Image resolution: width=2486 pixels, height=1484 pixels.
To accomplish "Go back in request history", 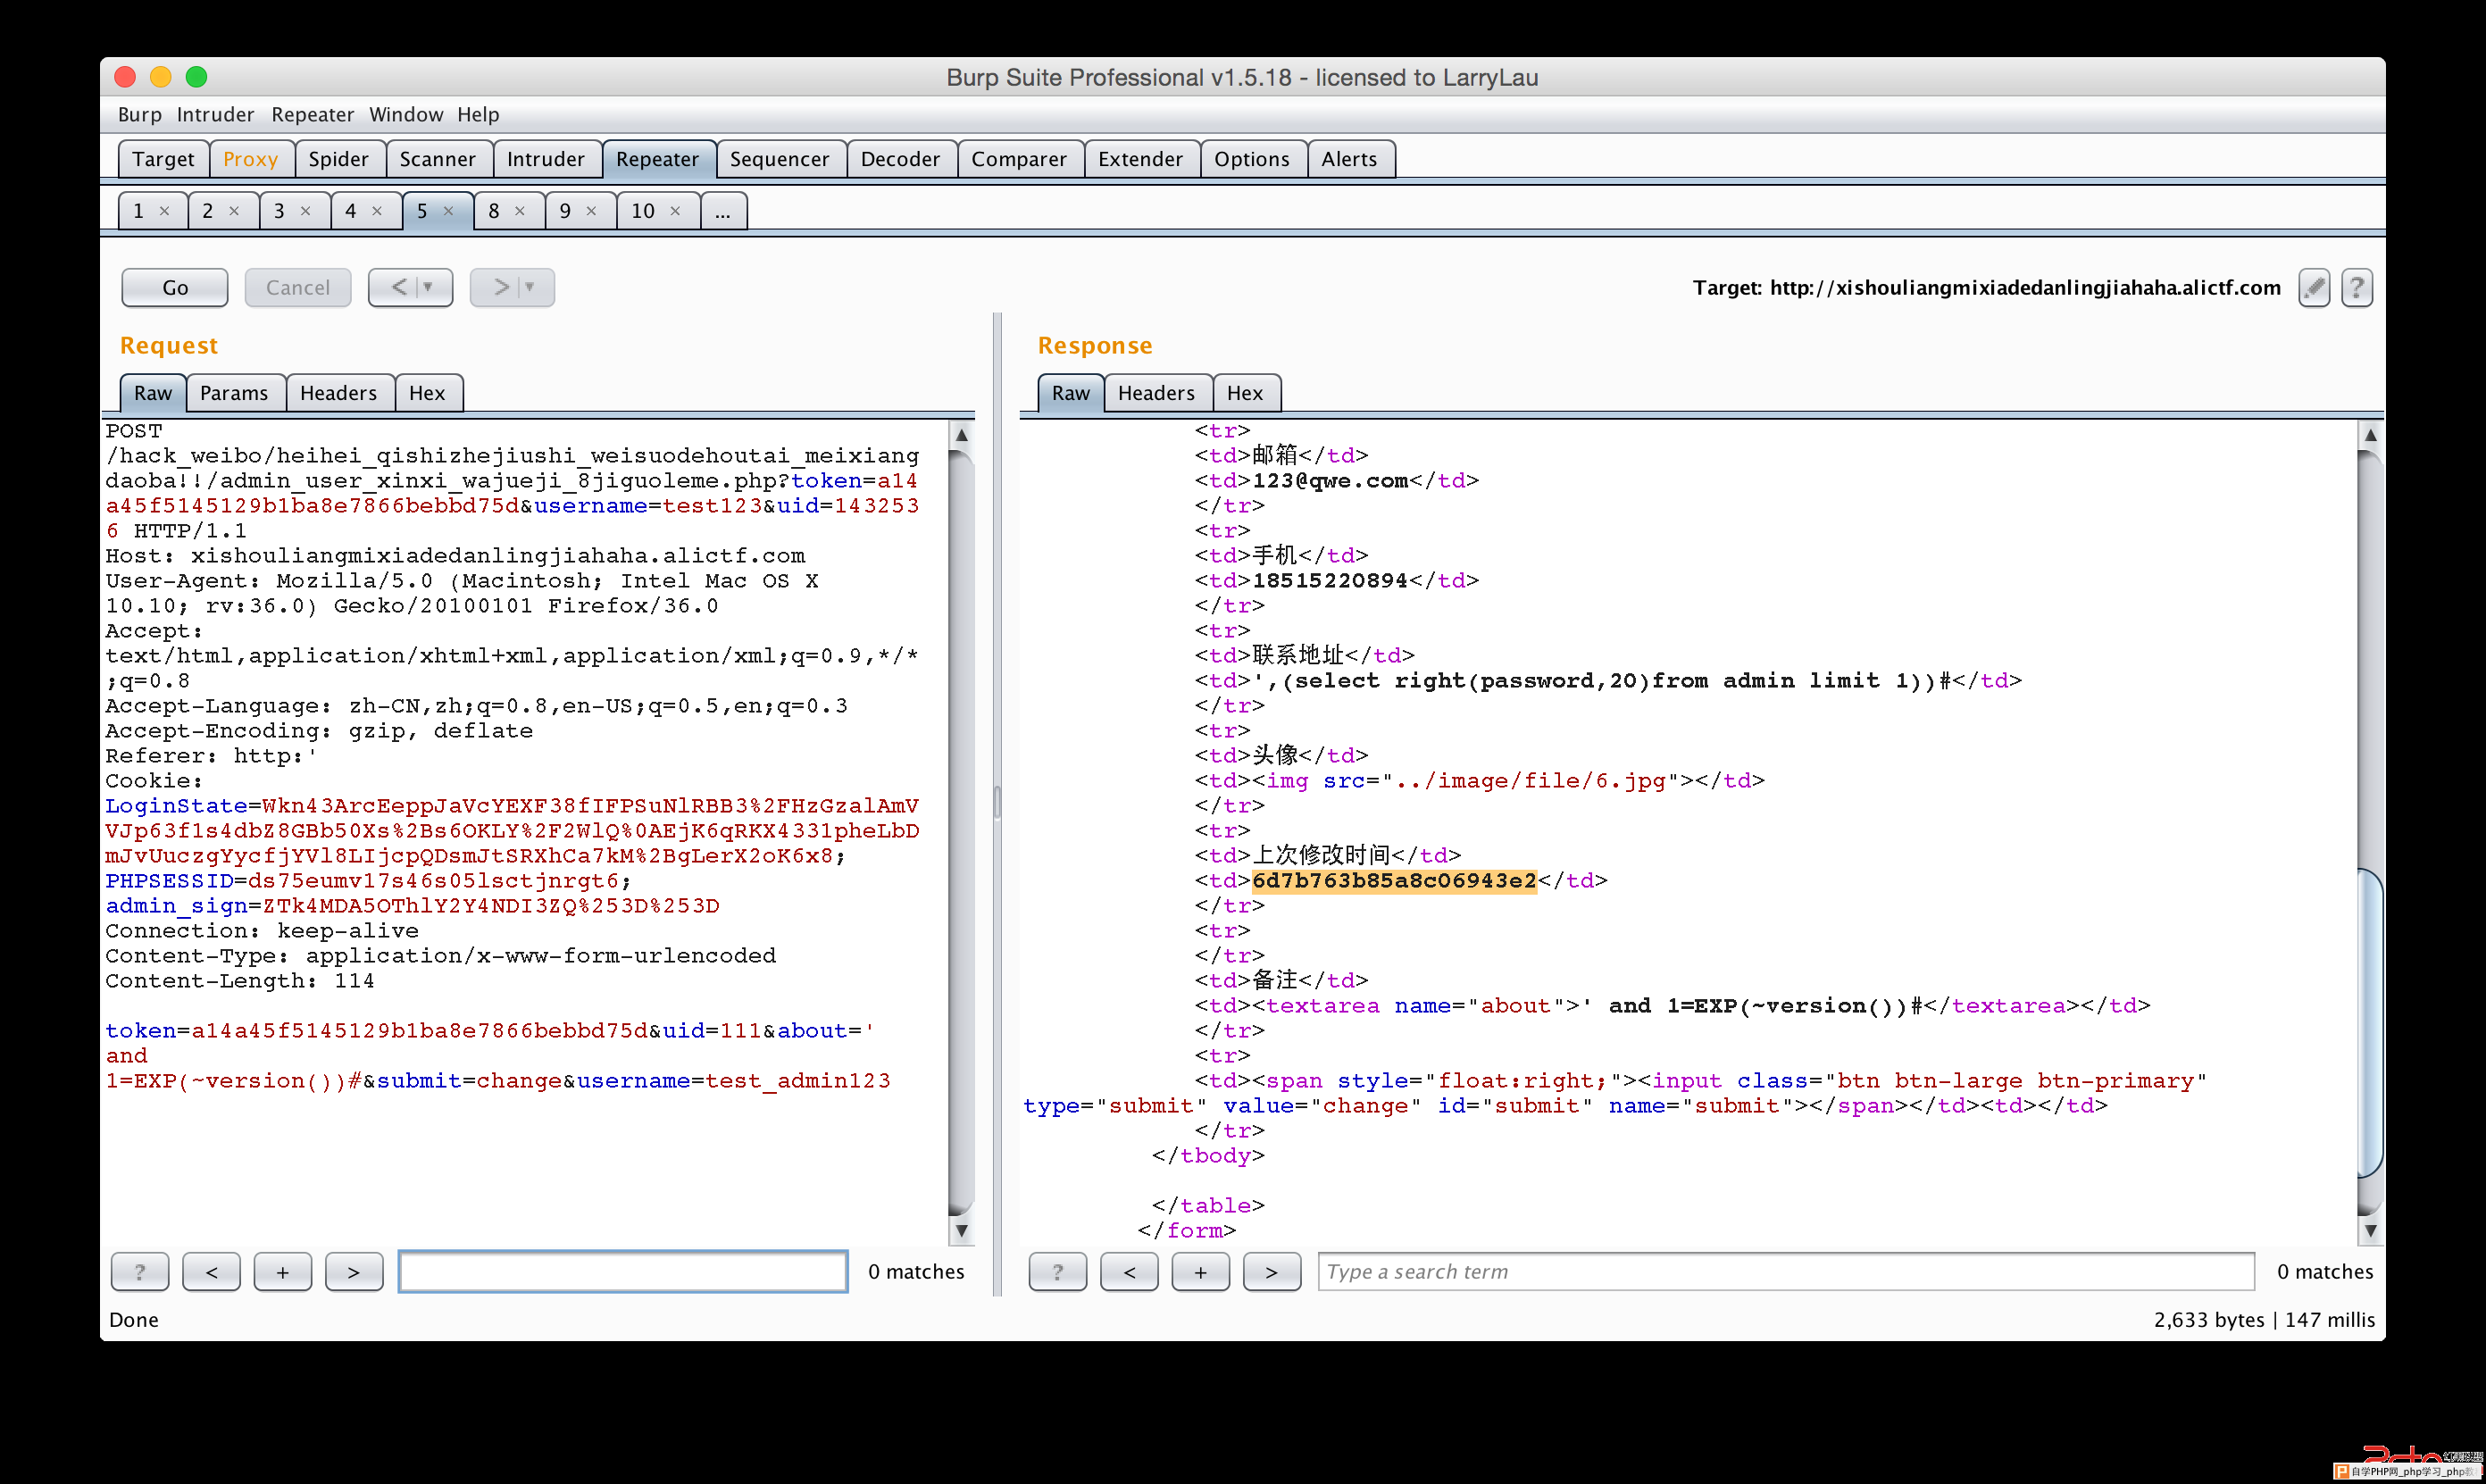I will [399, 288].
